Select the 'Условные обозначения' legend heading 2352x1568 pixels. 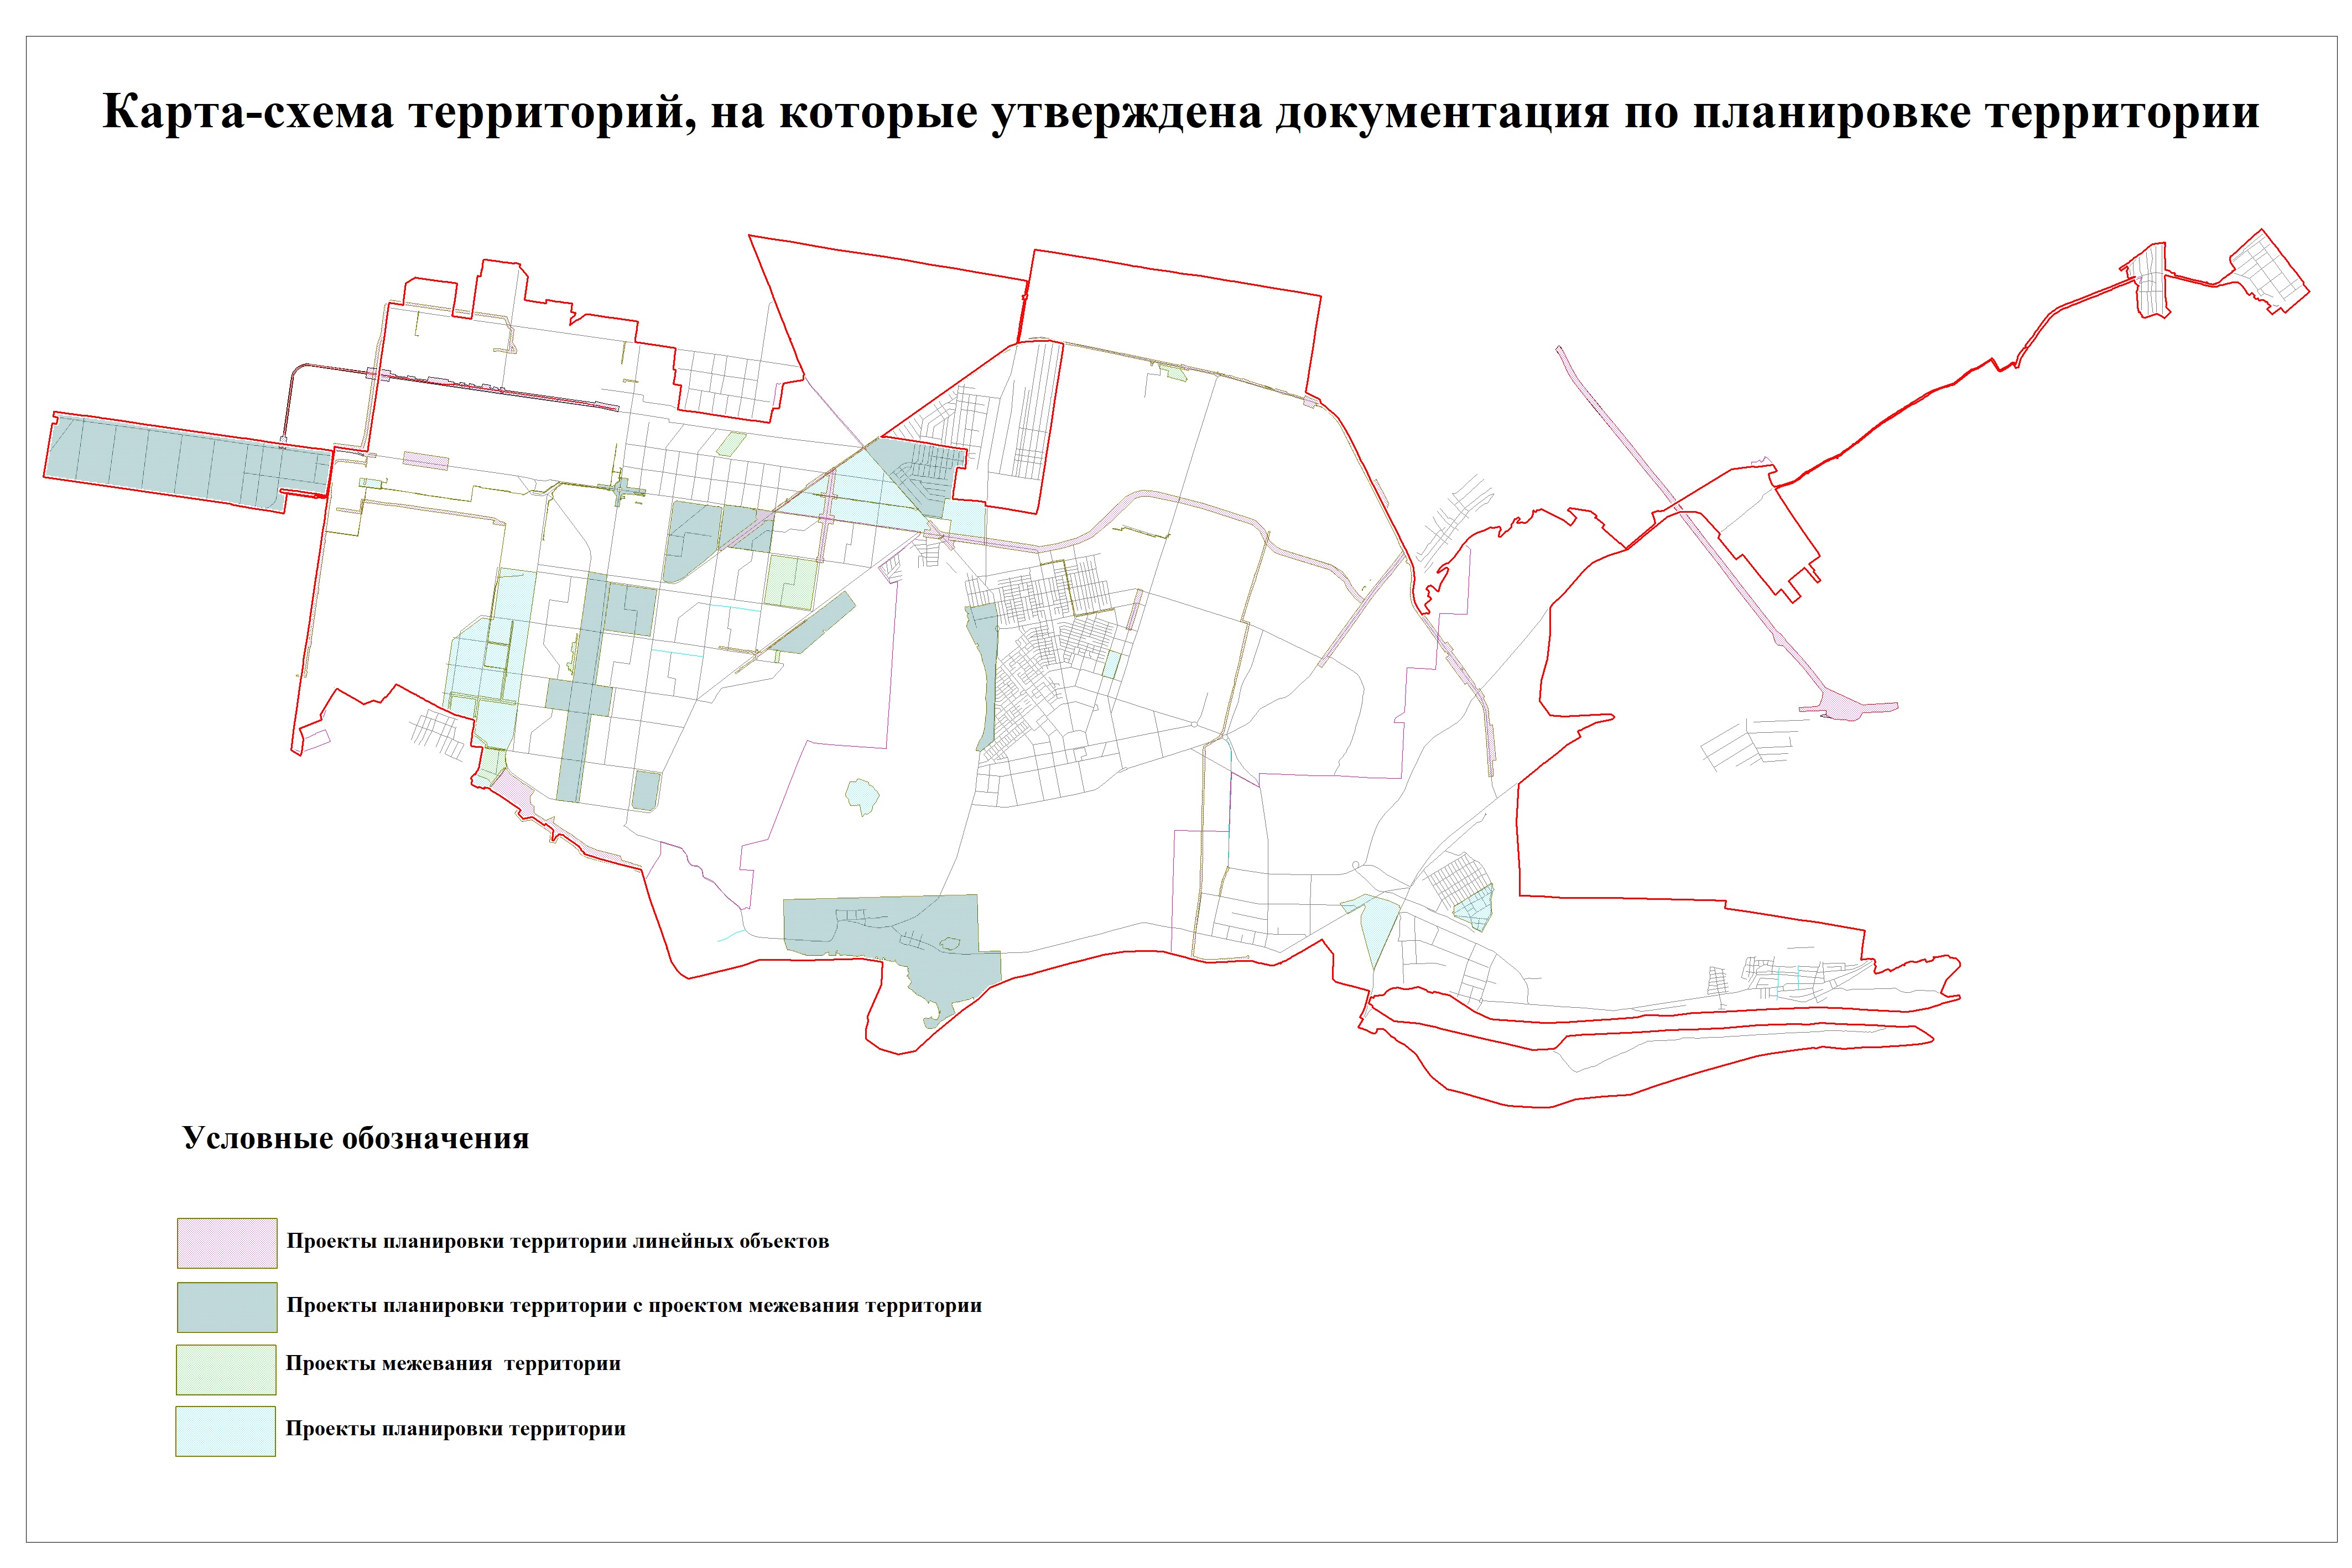coord(356,1139)
